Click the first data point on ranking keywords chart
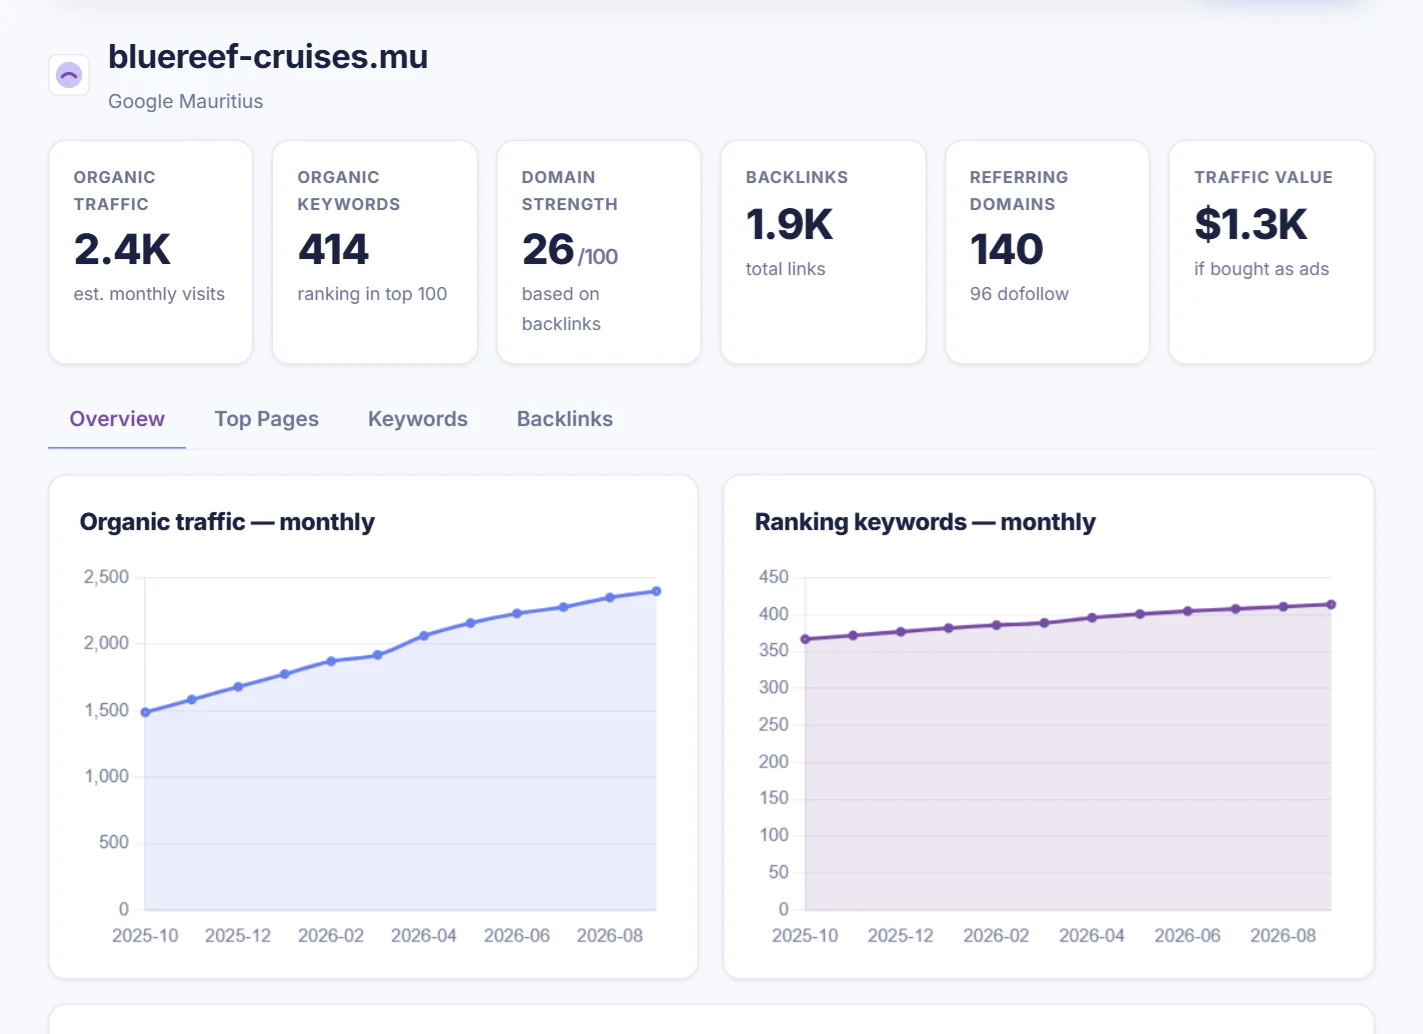 click(x=805, y=639)
